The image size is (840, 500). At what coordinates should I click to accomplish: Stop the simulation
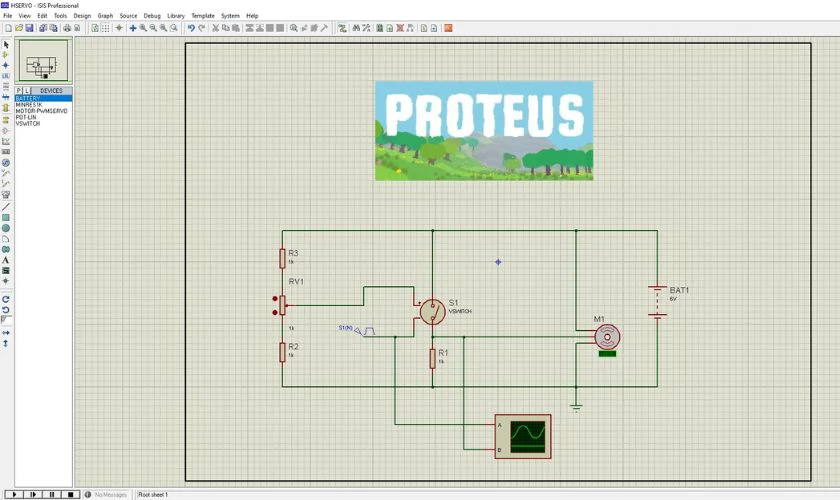click(71, 494)
